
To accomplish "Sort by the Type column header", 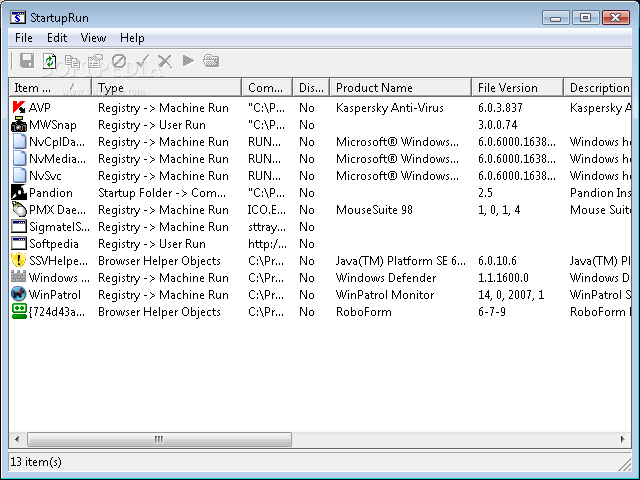I will tap(167, 87).
